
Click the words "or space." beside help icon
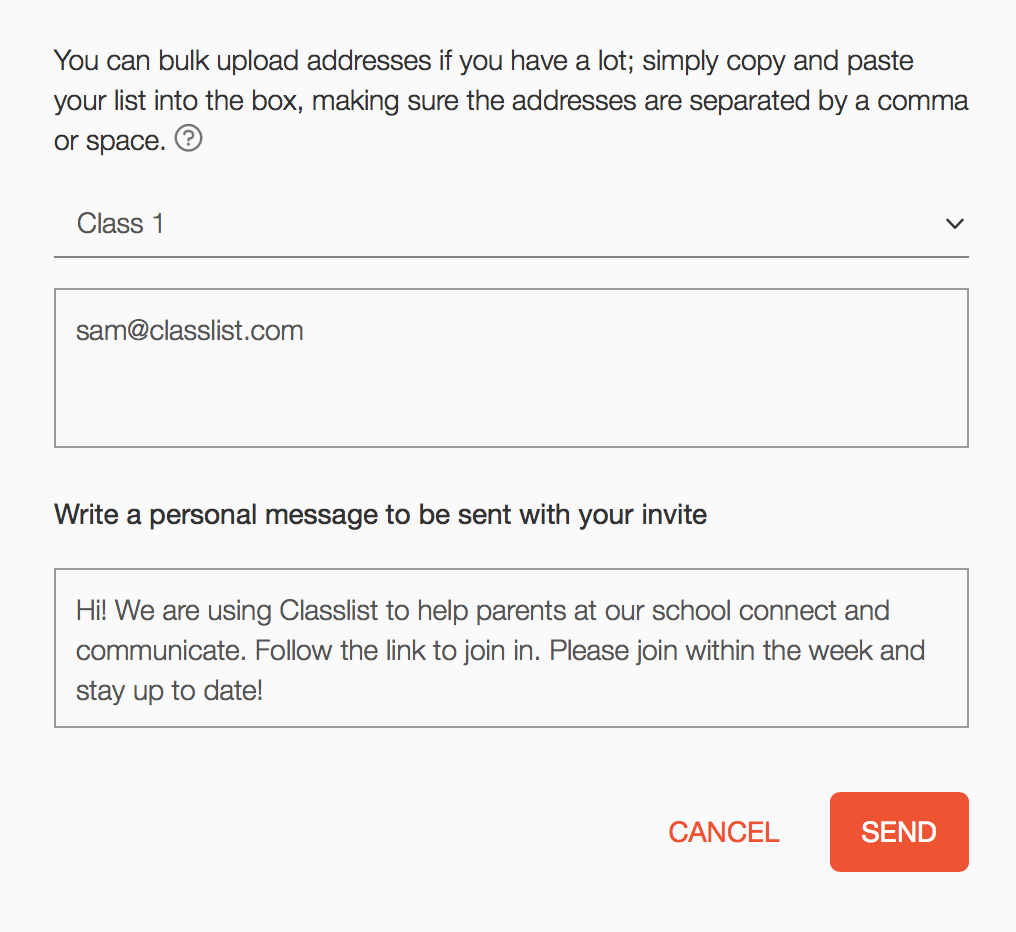[x=110, y=141]
